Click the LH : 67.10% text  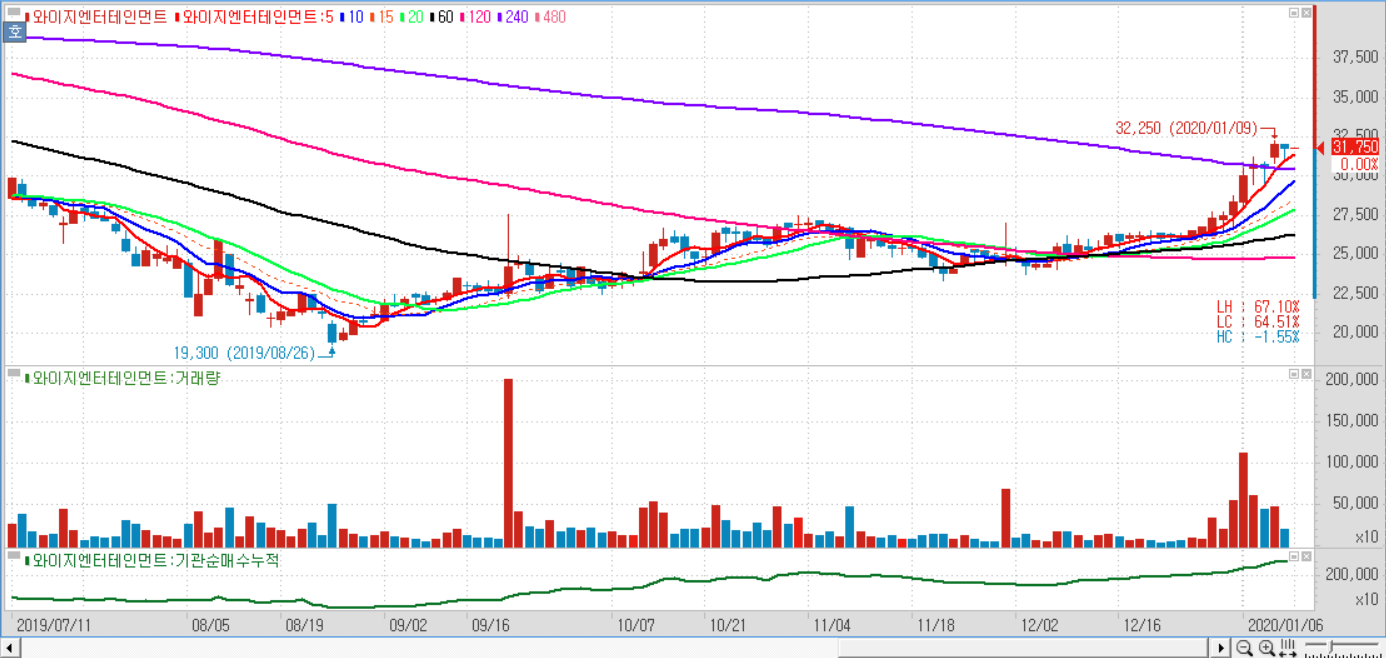[1258, 306]
